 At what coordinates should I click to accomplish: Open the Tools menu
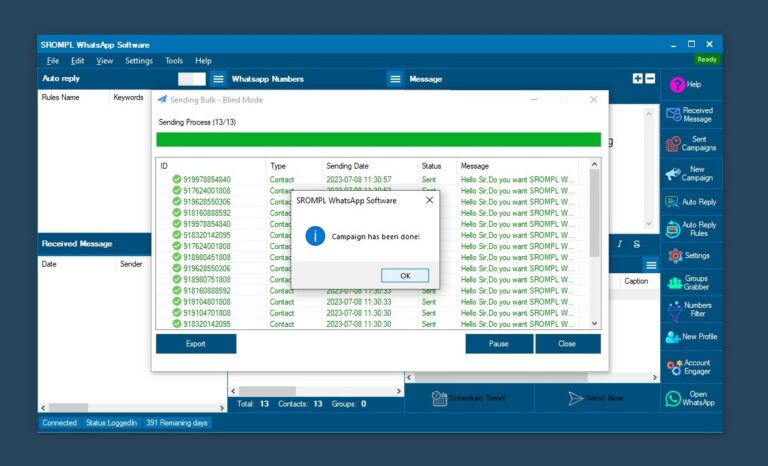click(174, 61)
